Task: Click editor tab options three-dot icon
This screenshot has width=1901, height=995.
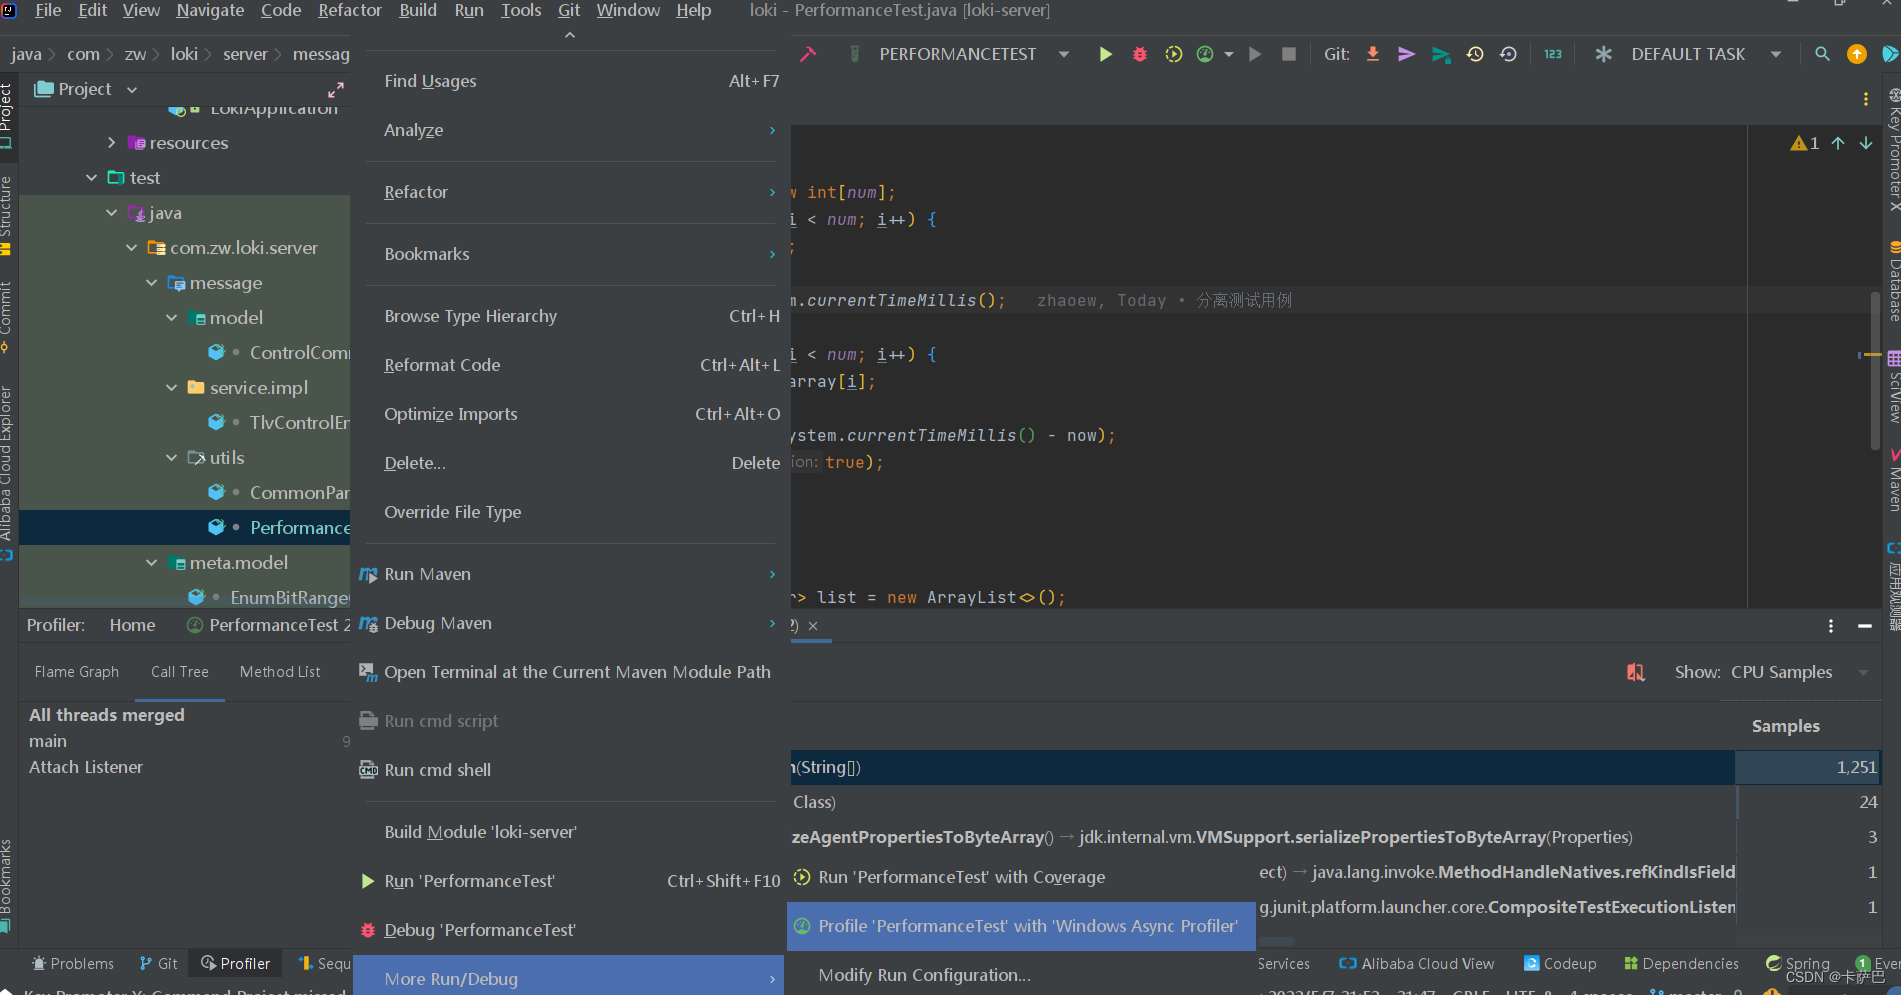Action: [1866, 99]
